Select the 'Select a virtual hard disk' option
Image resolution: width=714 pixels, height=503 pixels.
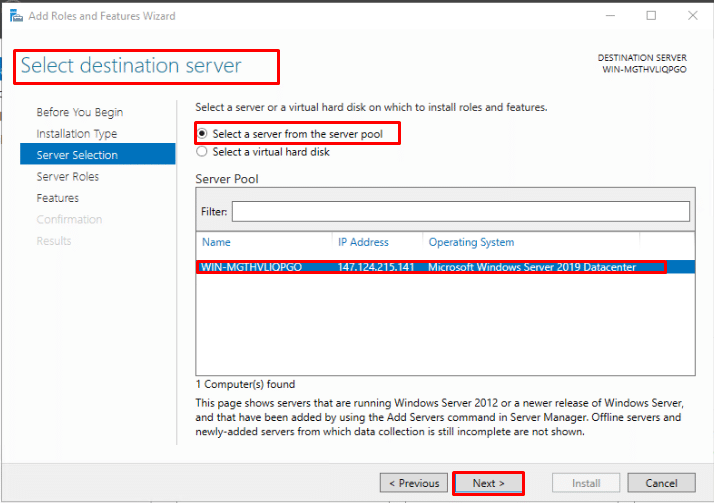click(203, 152)
